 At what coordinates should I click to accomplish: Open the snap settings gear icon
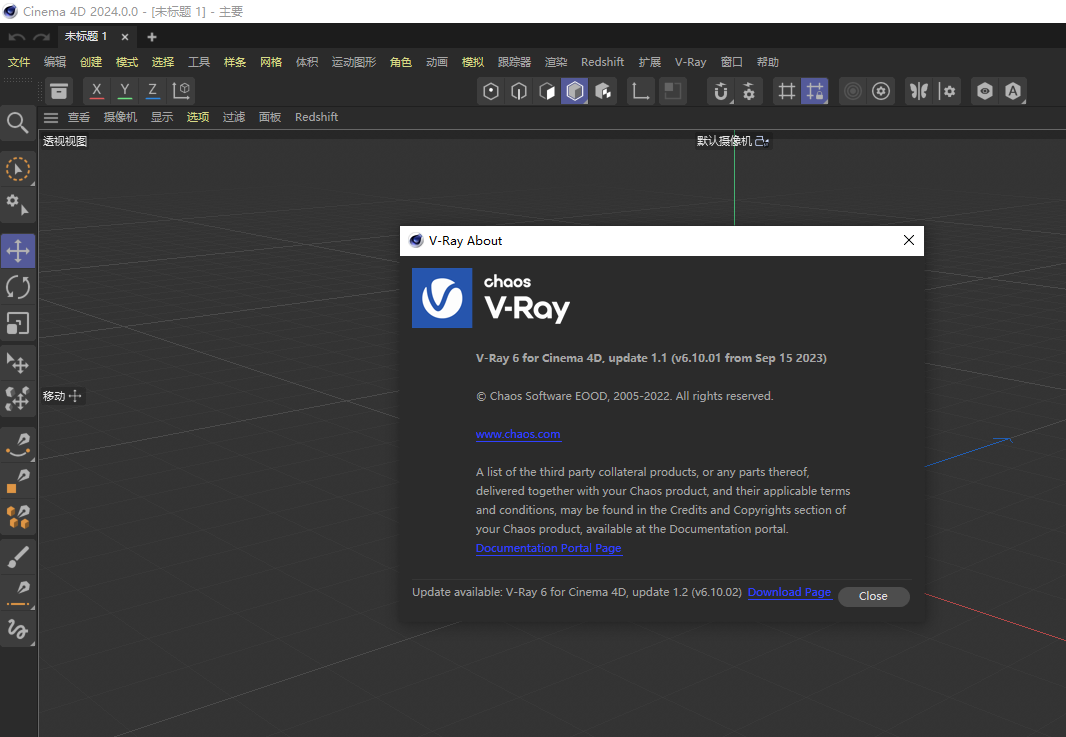[749, 91]
